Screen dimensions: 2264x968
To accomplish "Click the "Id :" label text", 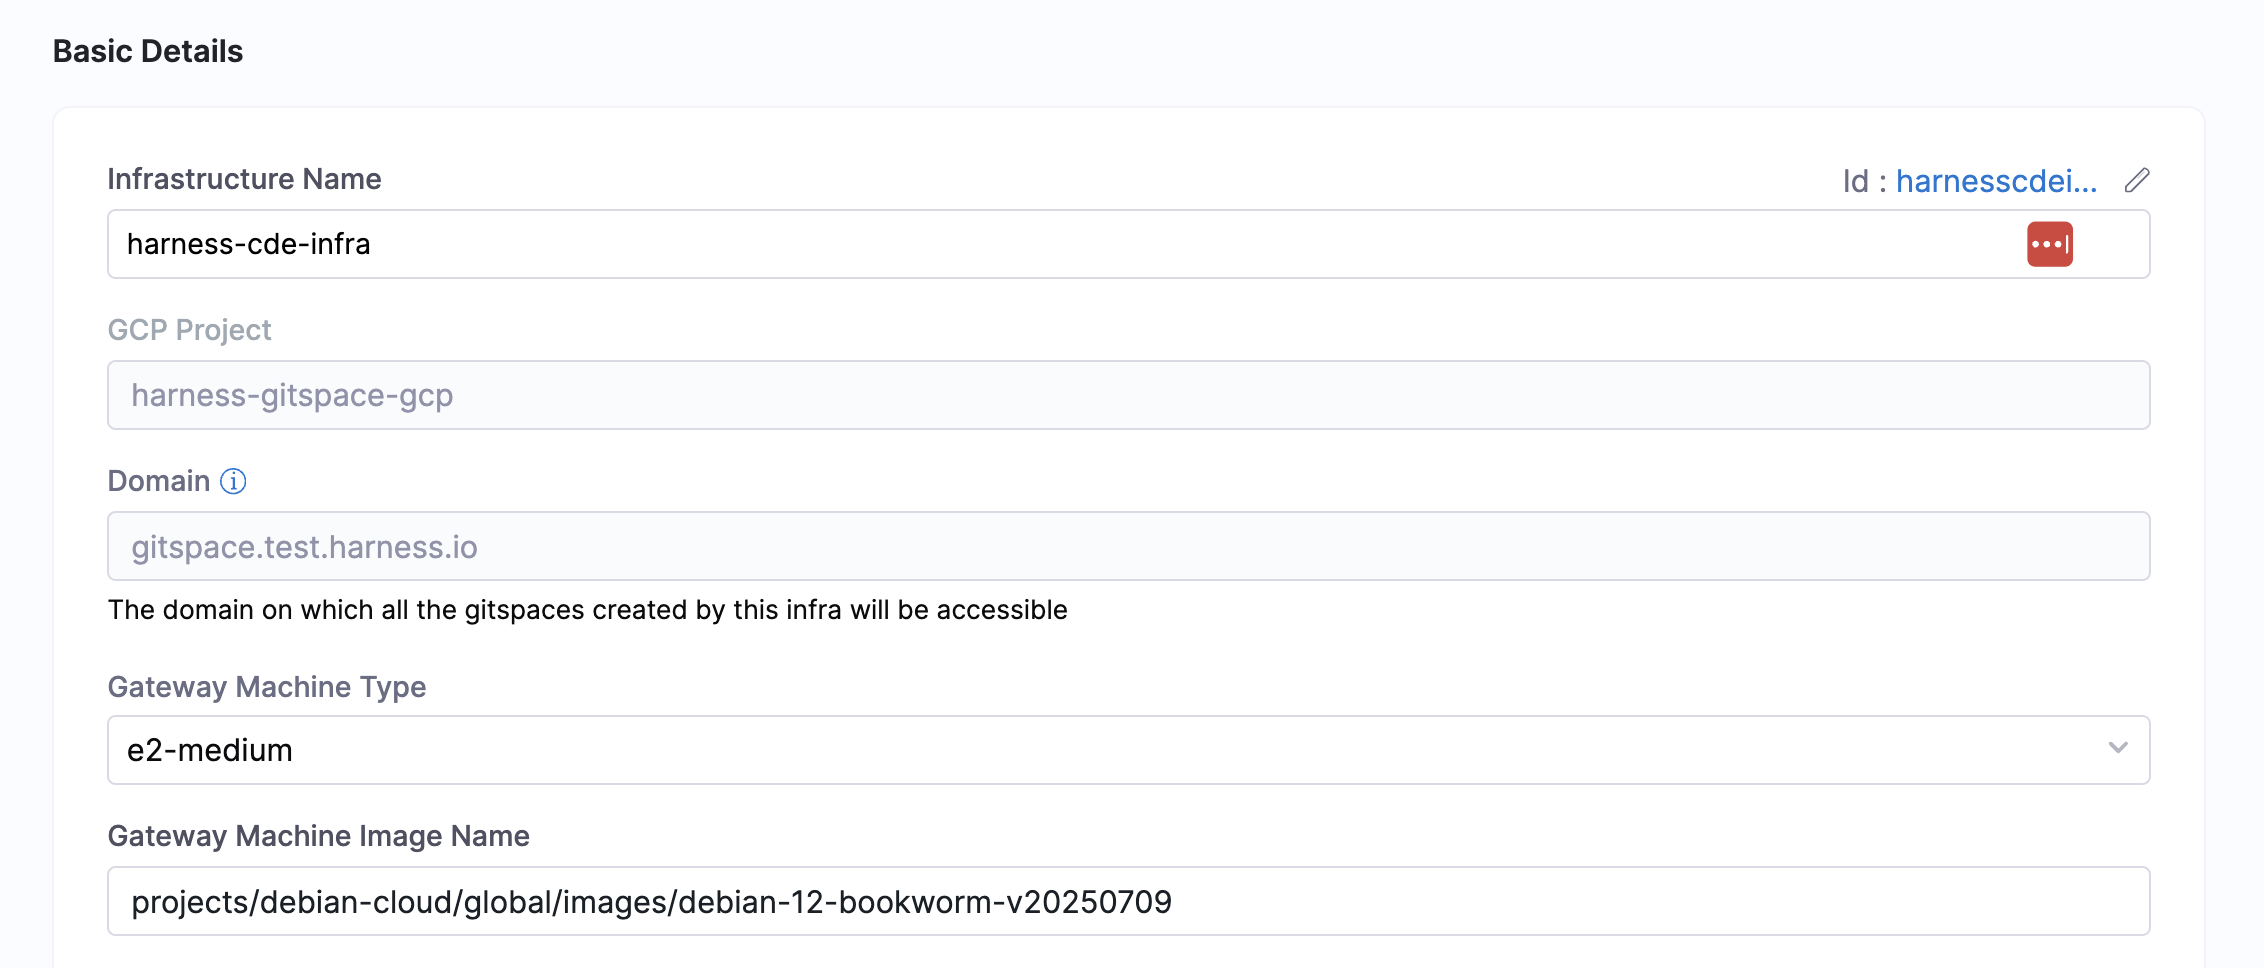I will pyautogui.click(x=1864, y=181).
